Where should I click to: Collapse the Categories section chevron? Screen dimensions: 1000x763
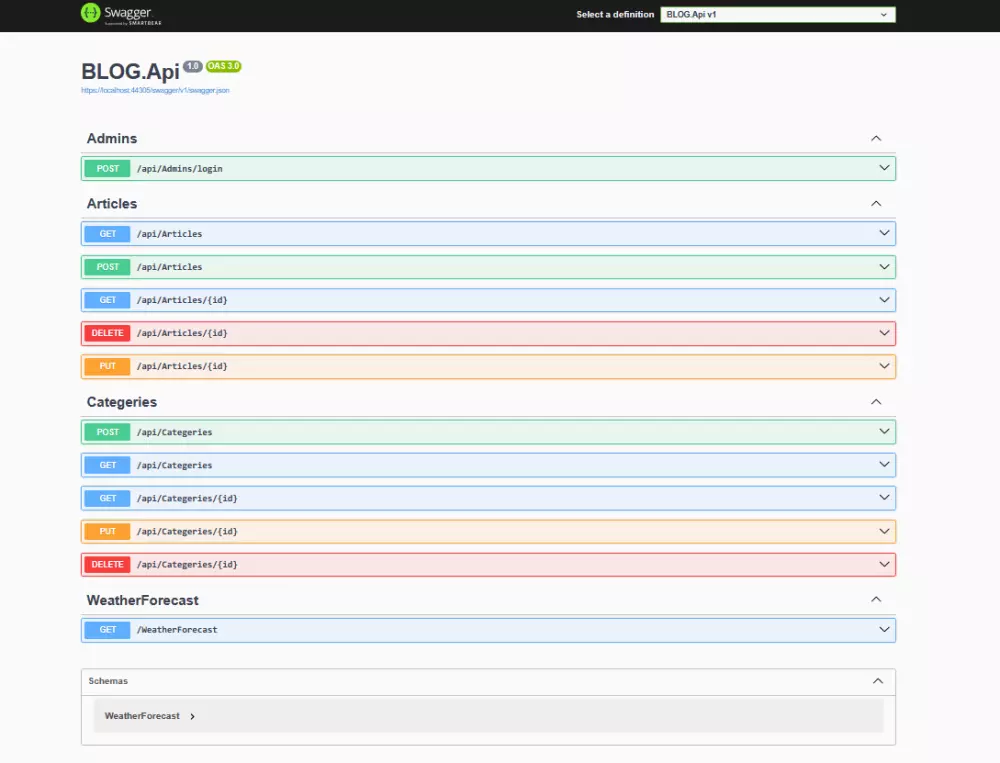click(x=876, y=402)
